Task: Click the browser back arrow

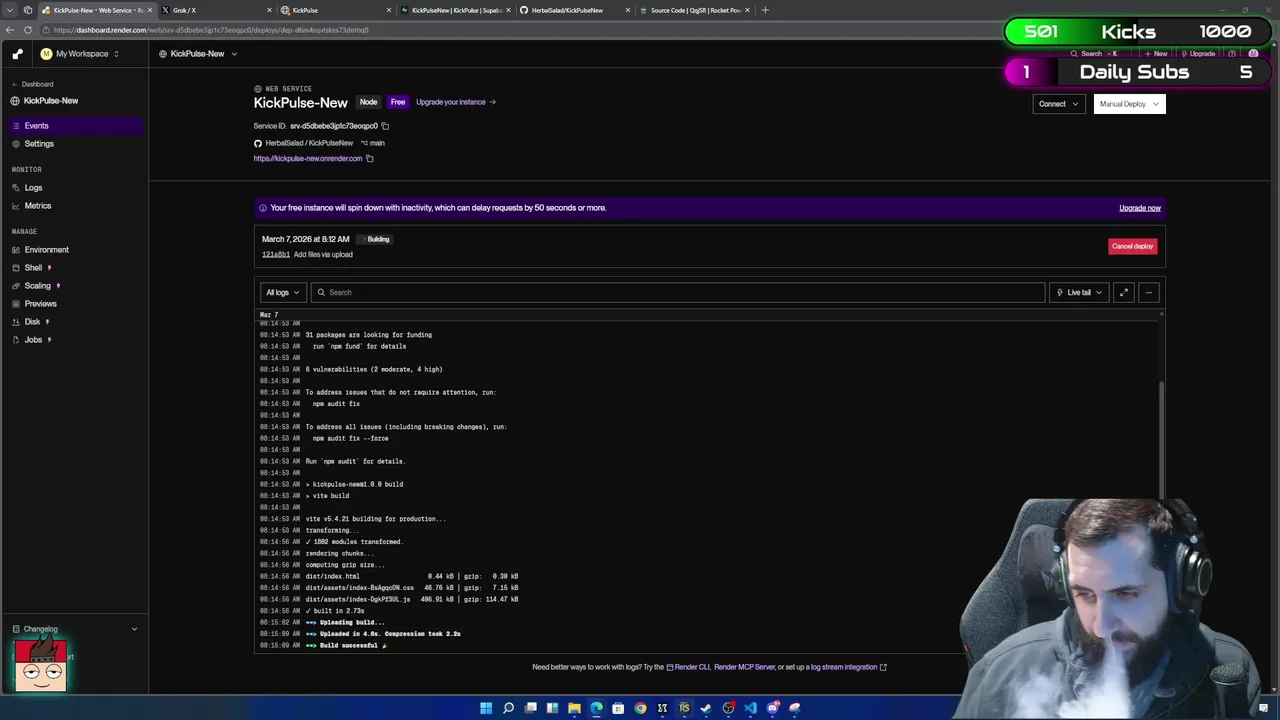Action: tap(10, 30)
